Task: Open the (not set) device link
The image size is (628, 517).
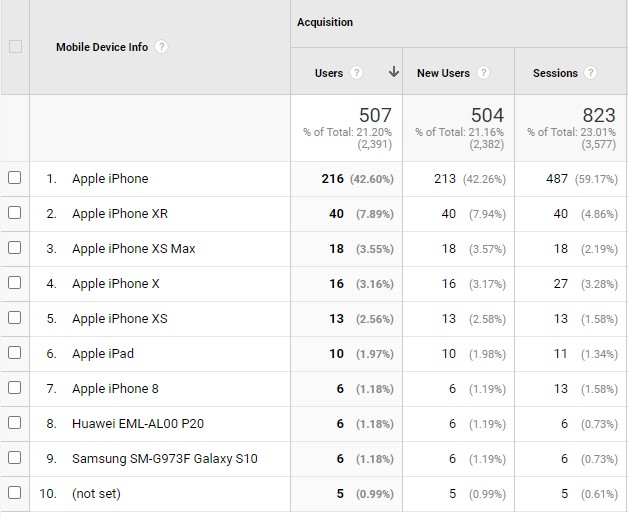Action: click(96, 493)
